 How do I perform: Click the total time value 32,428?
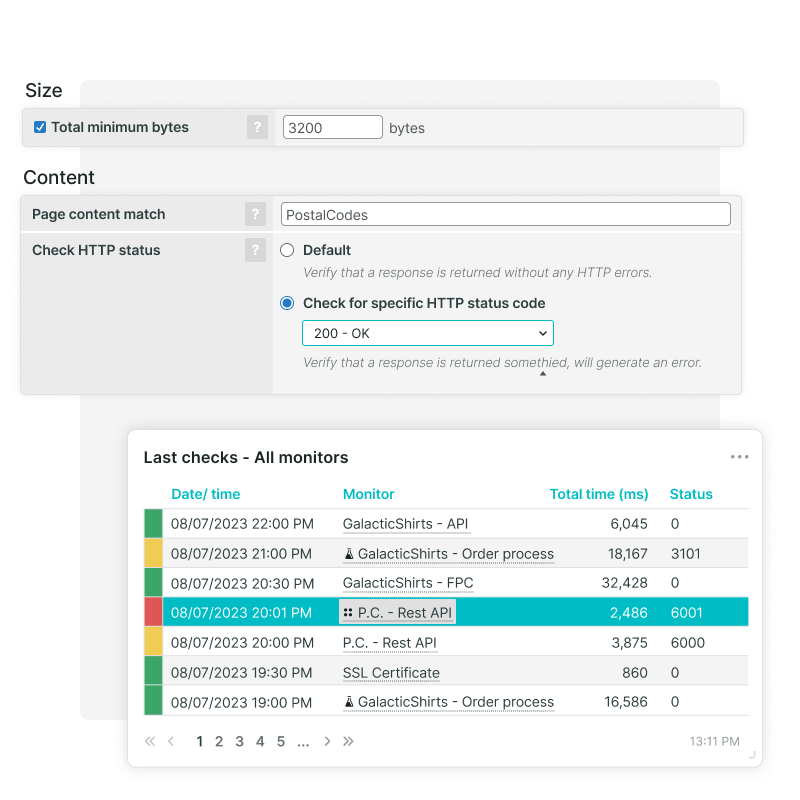pos(624,583)
